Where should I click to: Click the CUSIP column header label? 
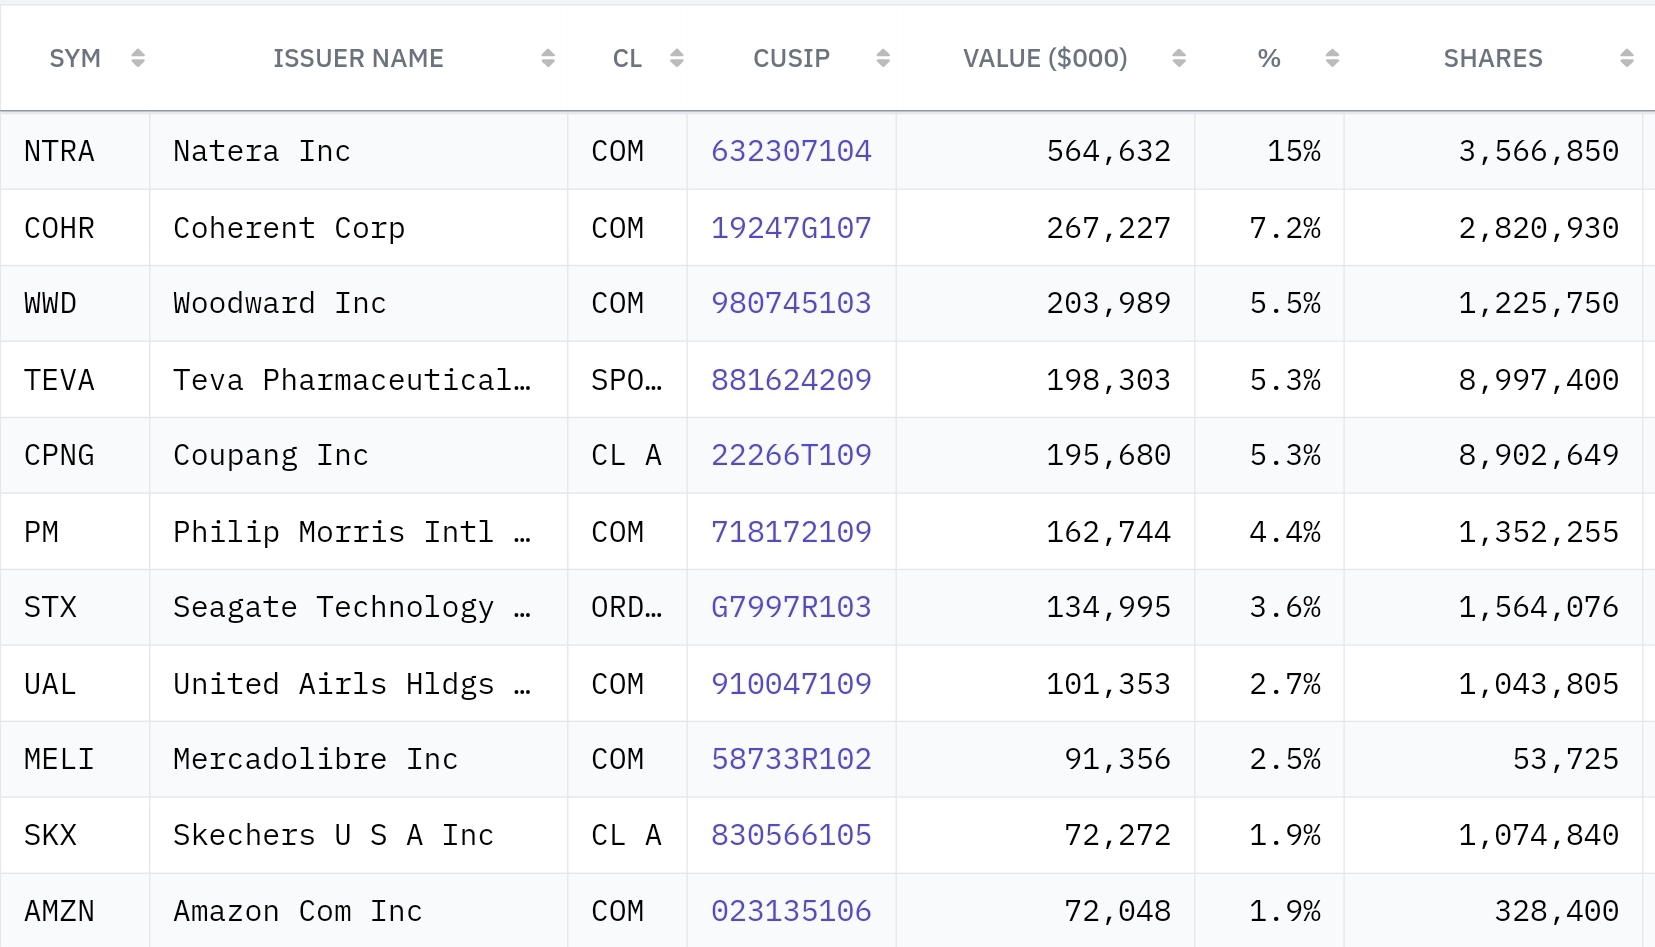click(x=791, y=59)
